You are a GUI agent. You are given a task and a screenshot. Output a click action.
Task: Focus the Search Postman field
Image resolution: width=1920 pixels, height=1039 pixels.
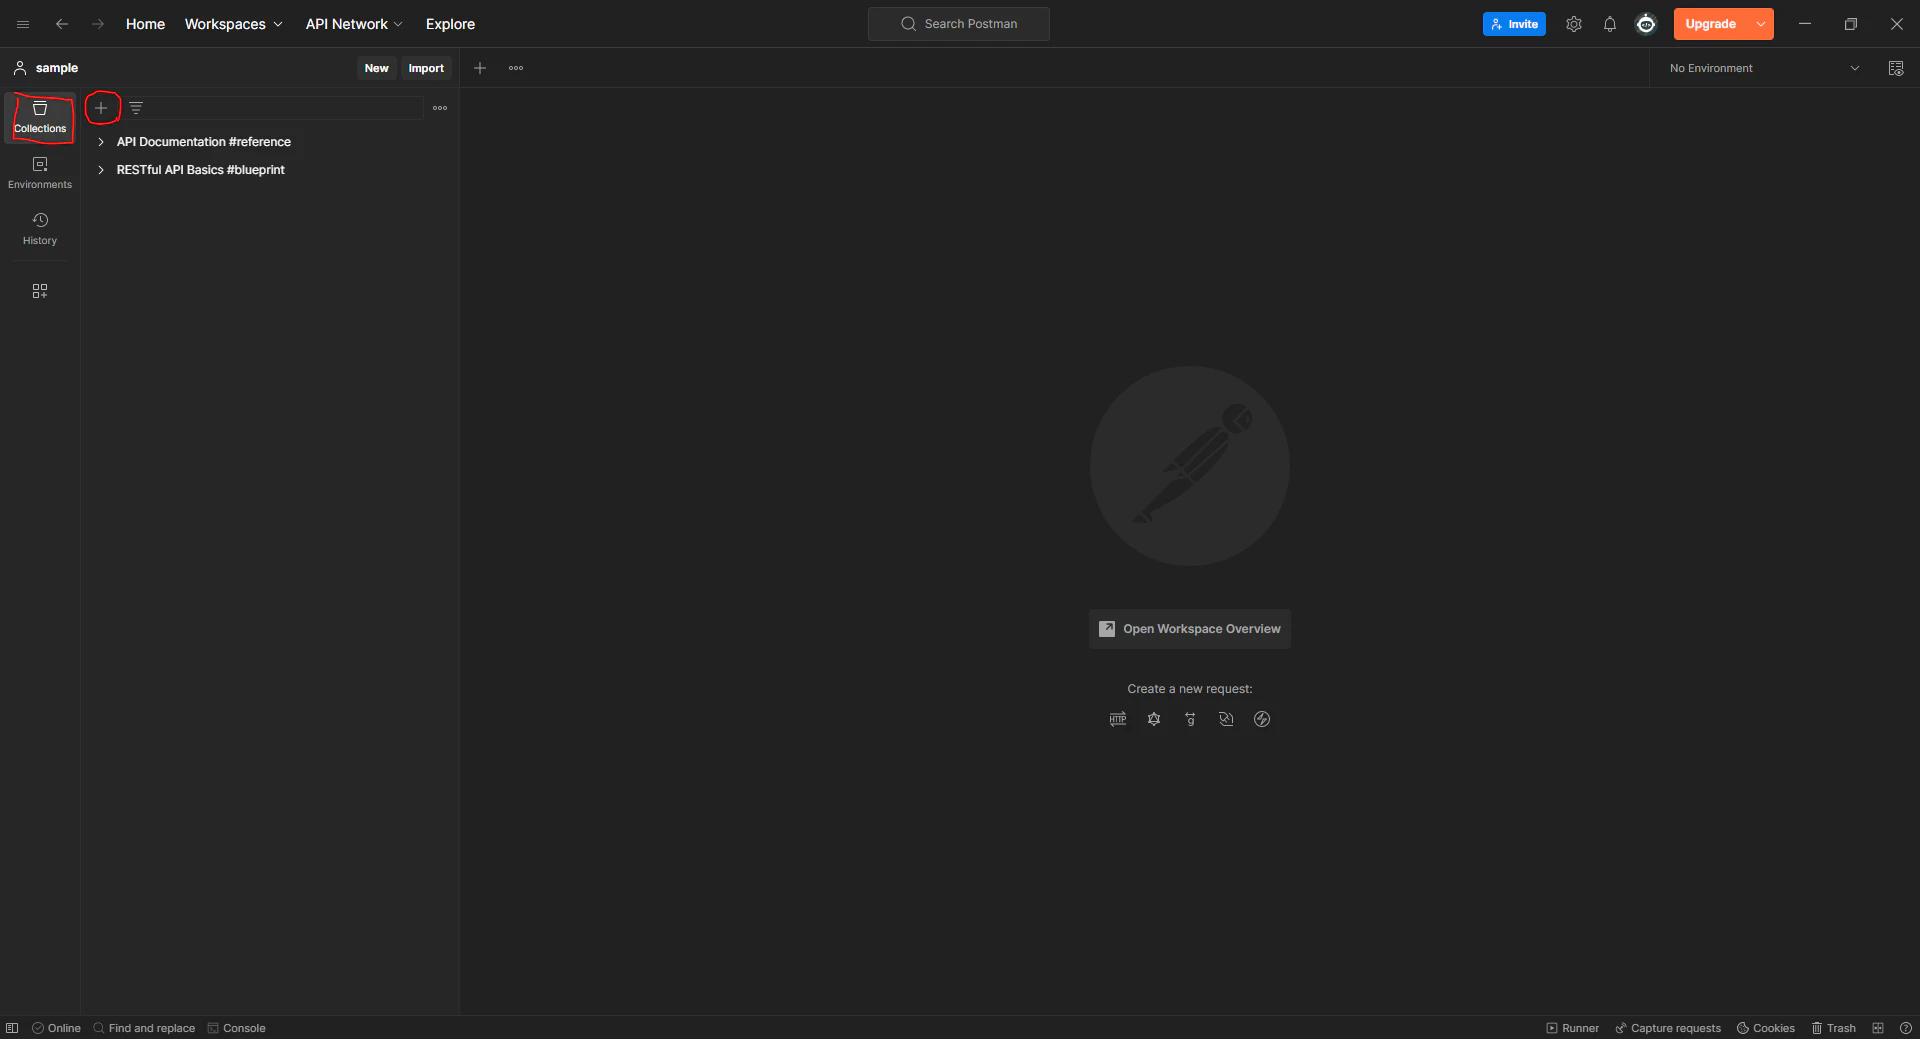[x=959, y=24]
